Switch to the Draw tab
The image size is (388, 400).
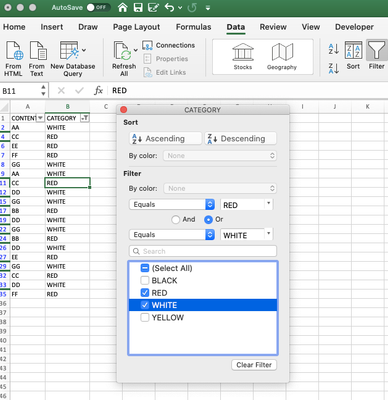tap(88, 27)
